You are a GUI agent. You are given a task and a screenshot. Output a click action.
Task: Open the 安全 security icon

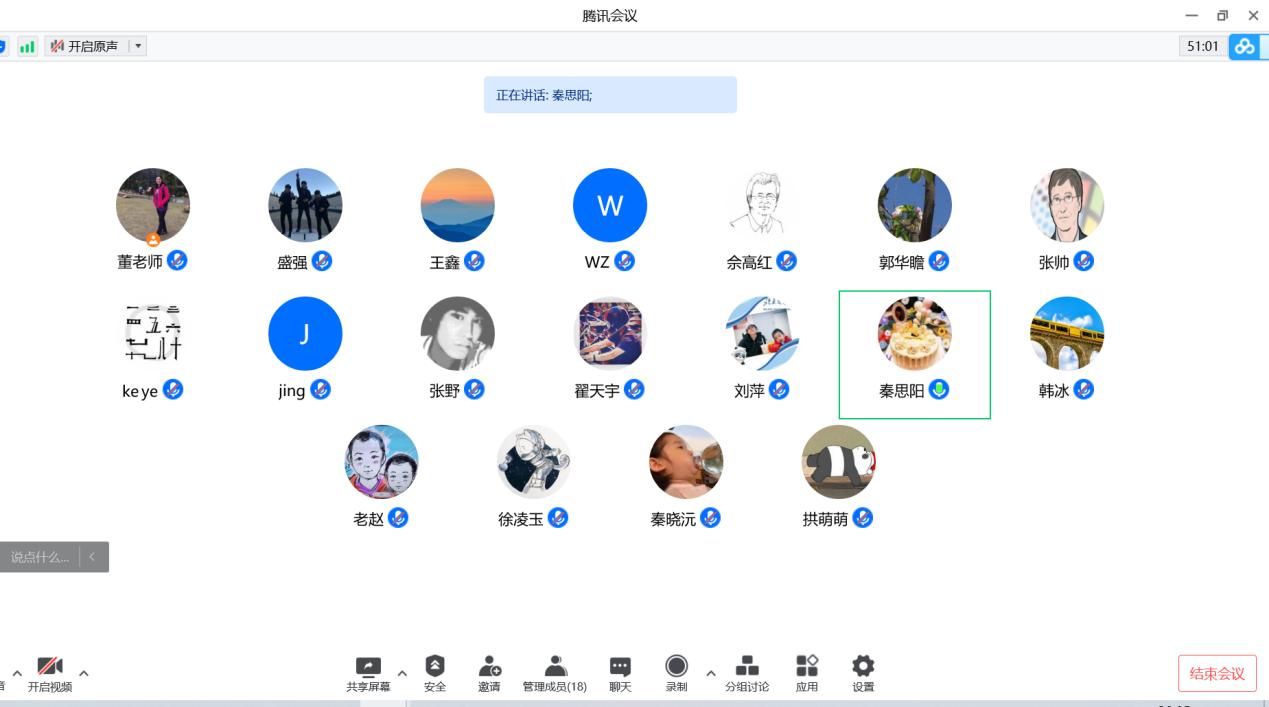(x=435, y=667)
